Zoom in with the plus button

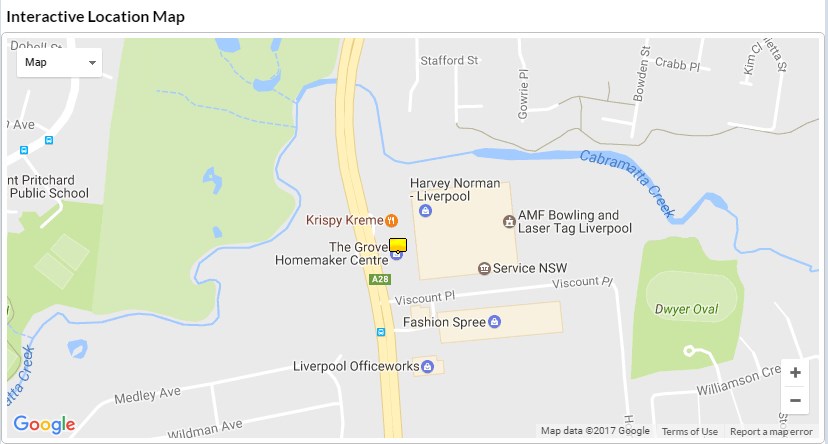tap(795, 373)
